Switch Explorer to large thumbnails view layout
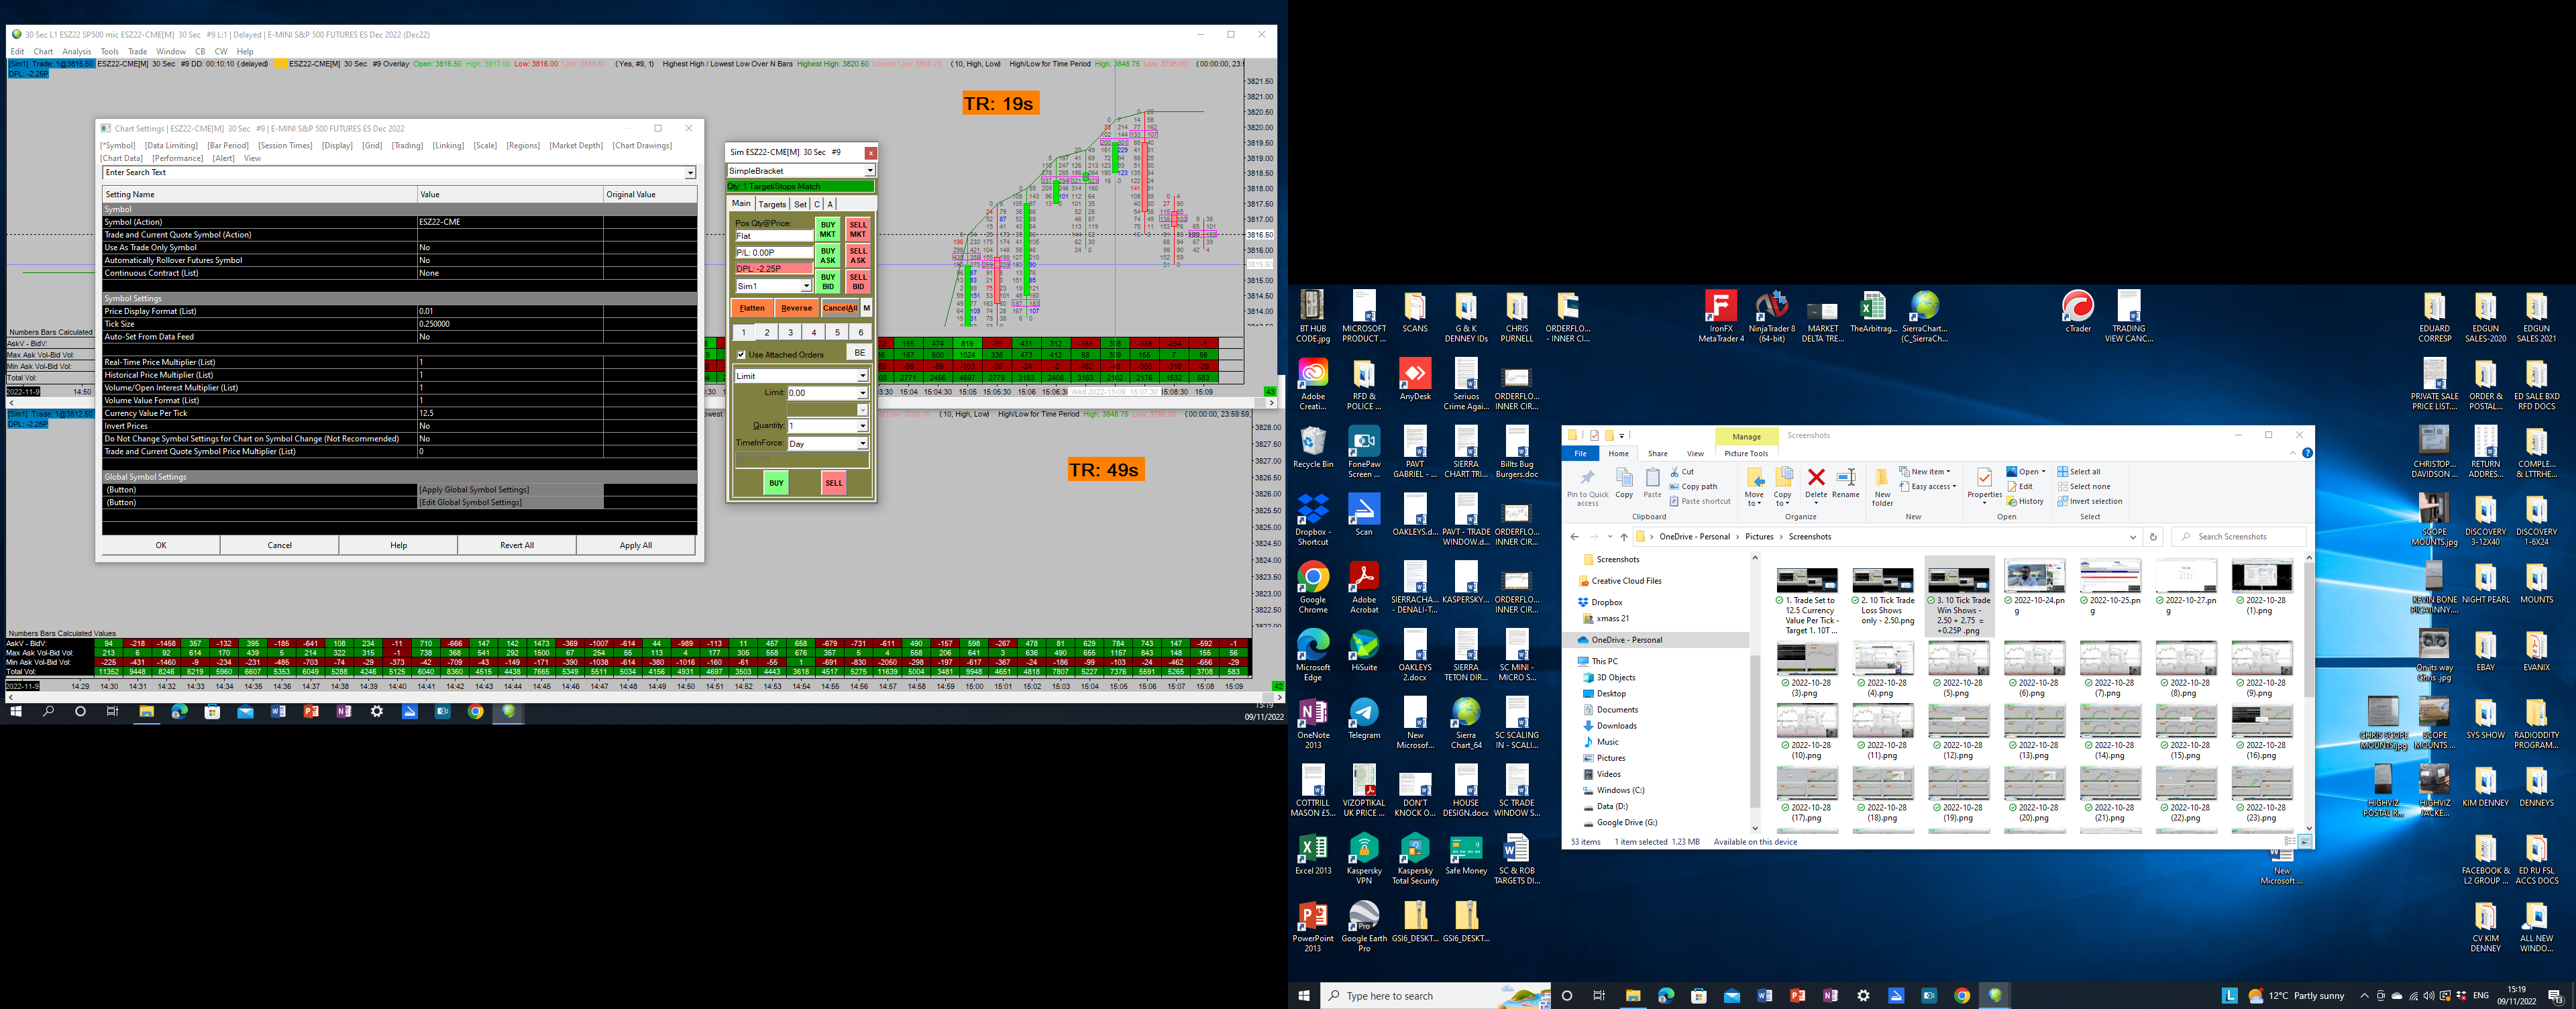The width and height of the screenshot is (2576, 1009). point(2304,842)
